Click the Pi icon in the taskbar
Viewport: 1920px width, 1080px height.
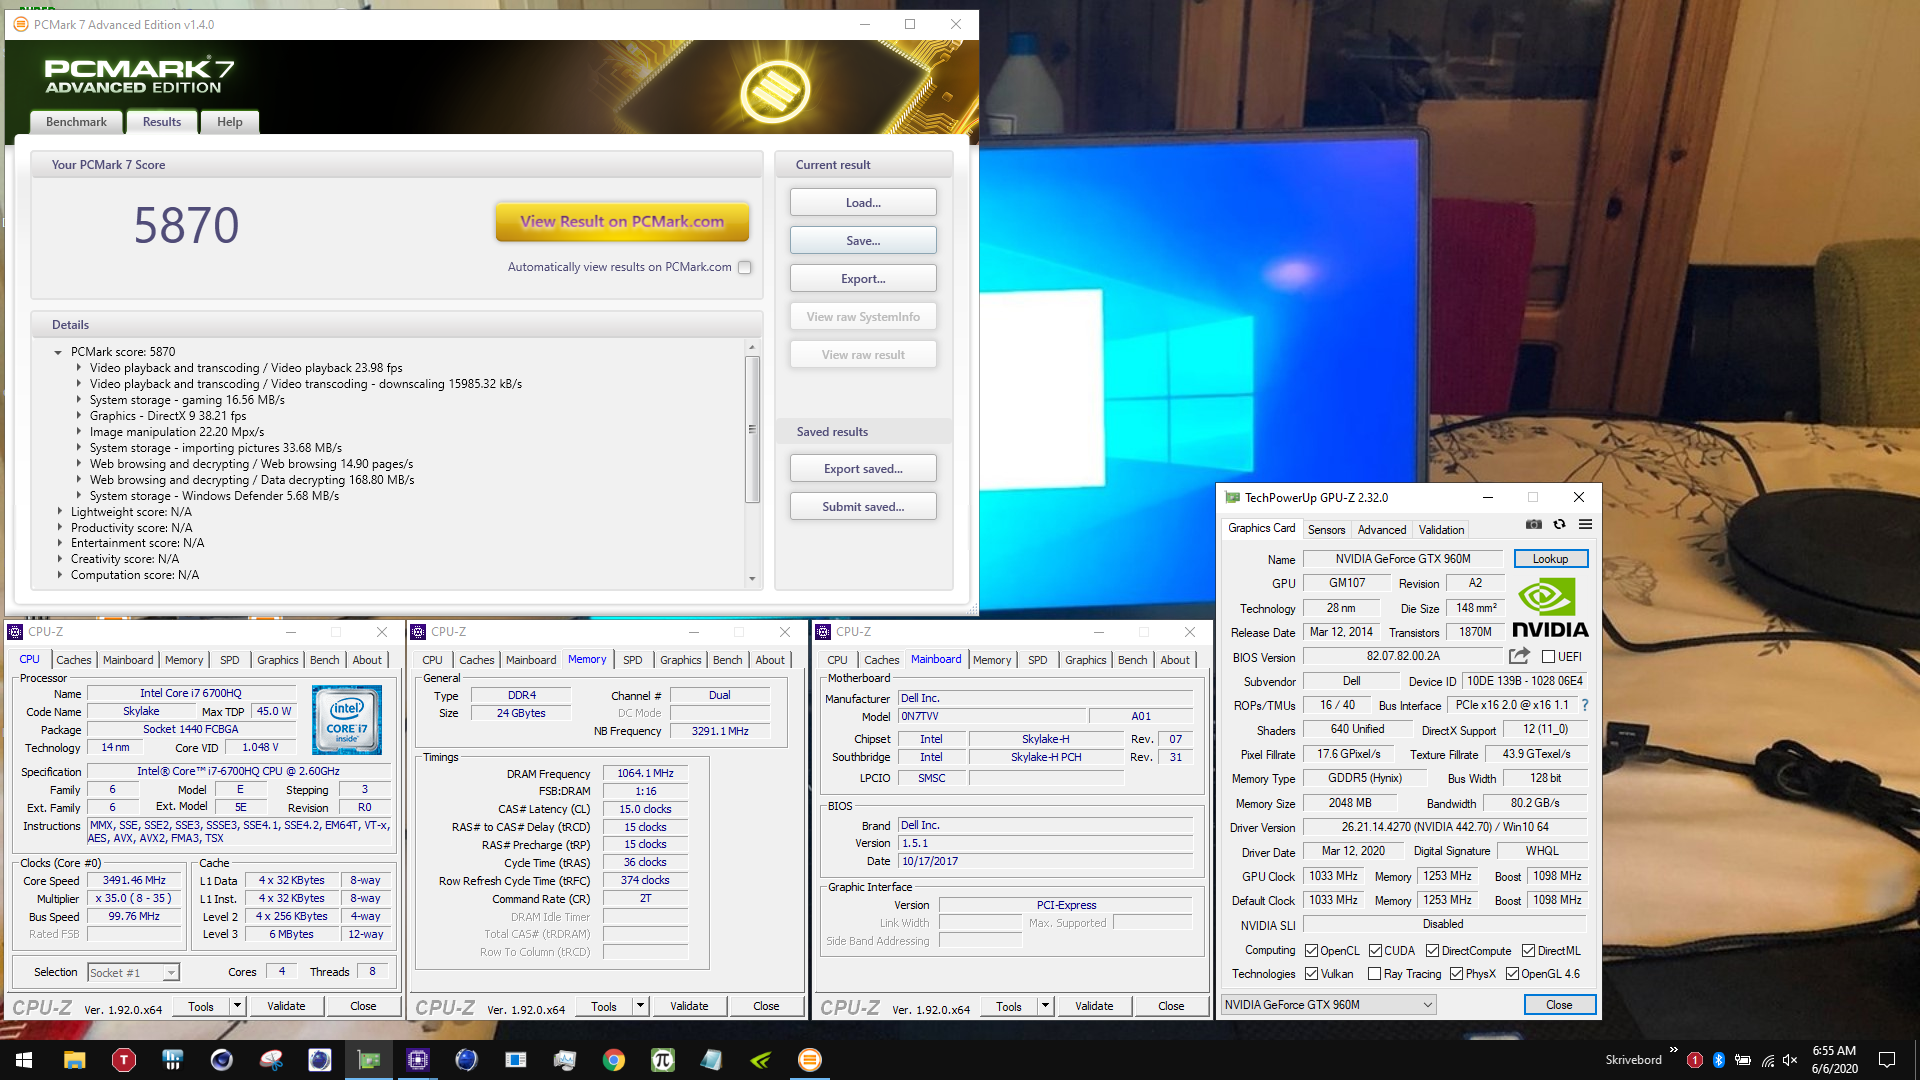(x=663, y=1060)
